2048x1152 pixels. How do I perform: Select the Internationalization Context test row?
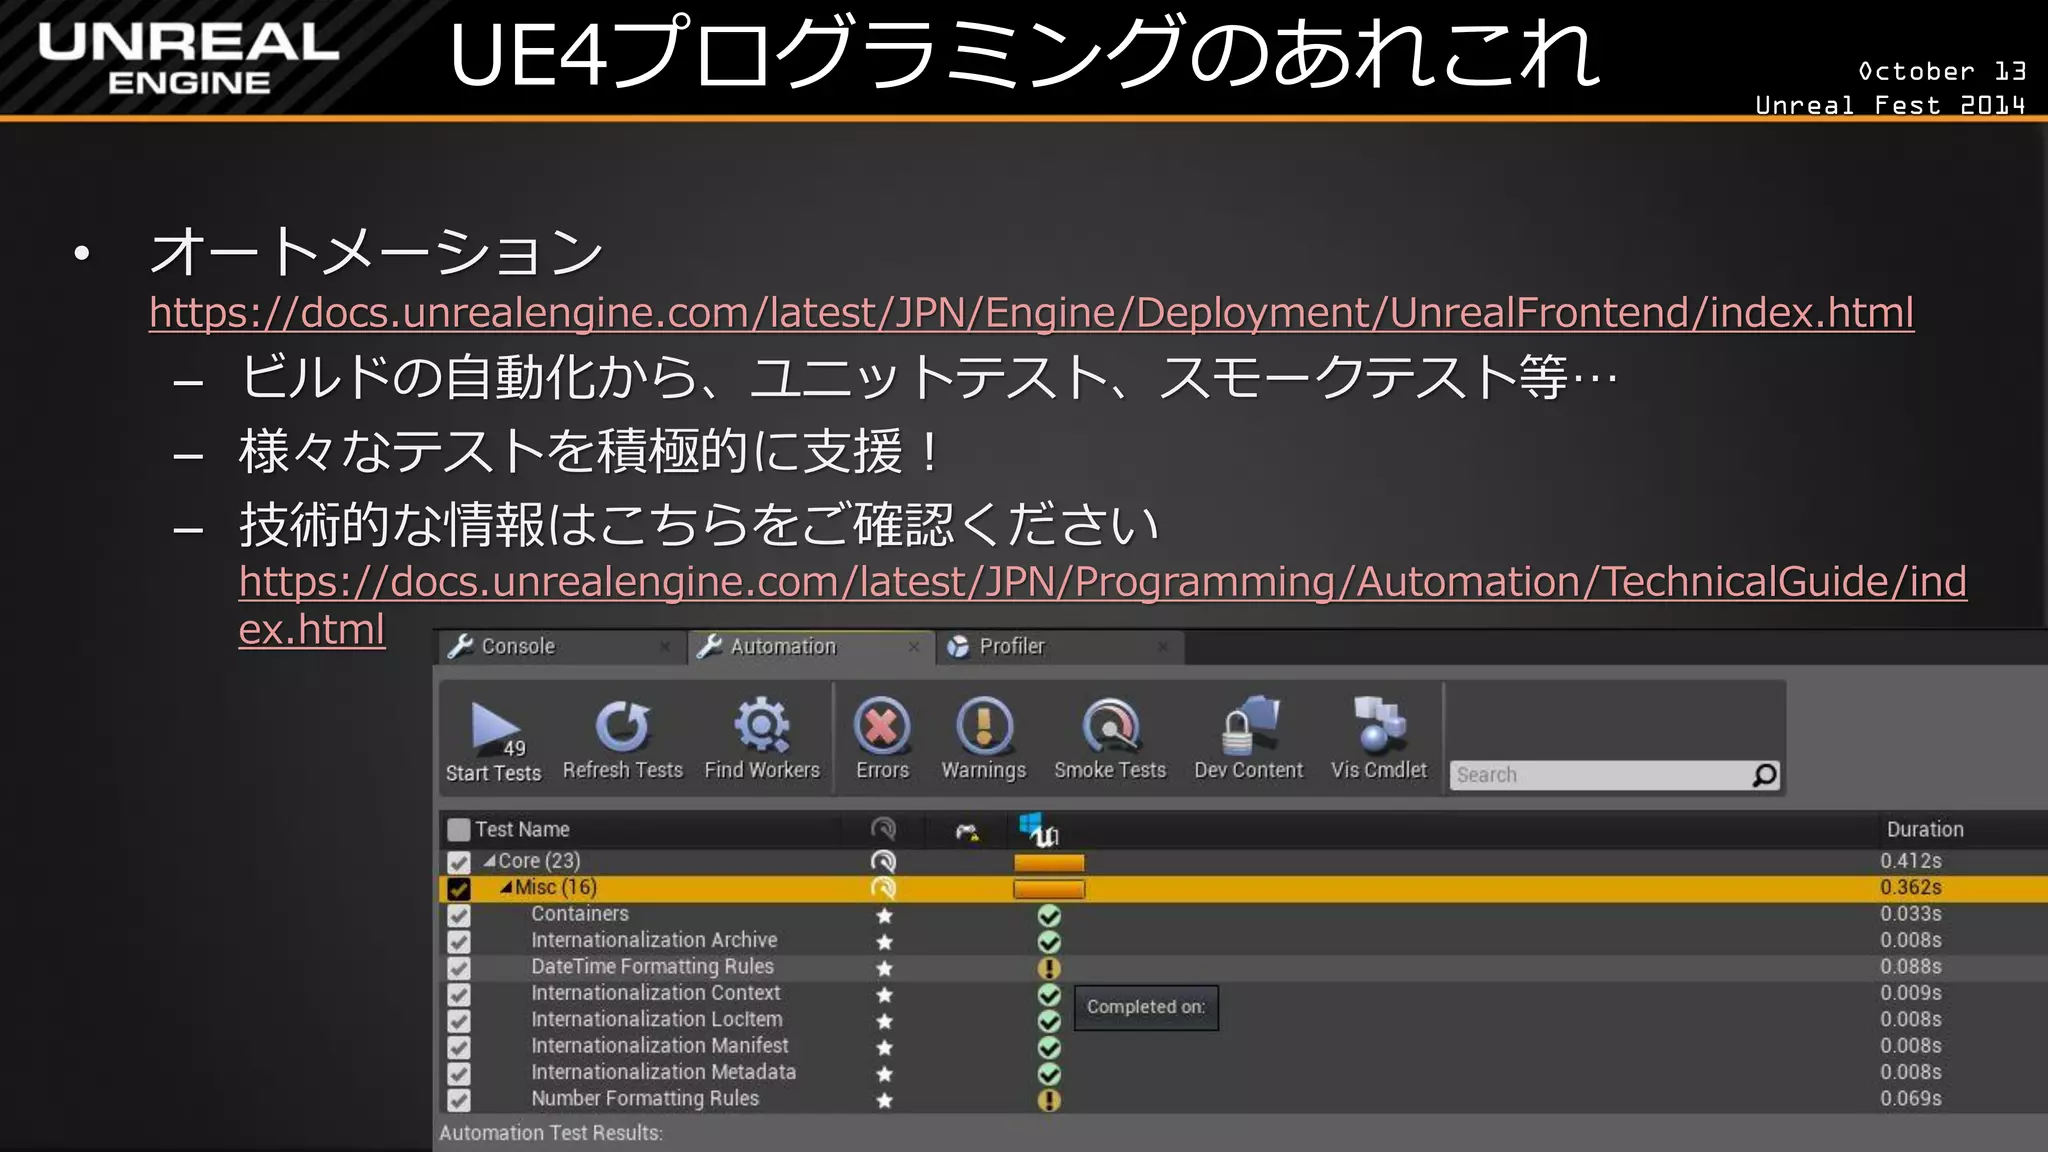[x=1243, y=994]
